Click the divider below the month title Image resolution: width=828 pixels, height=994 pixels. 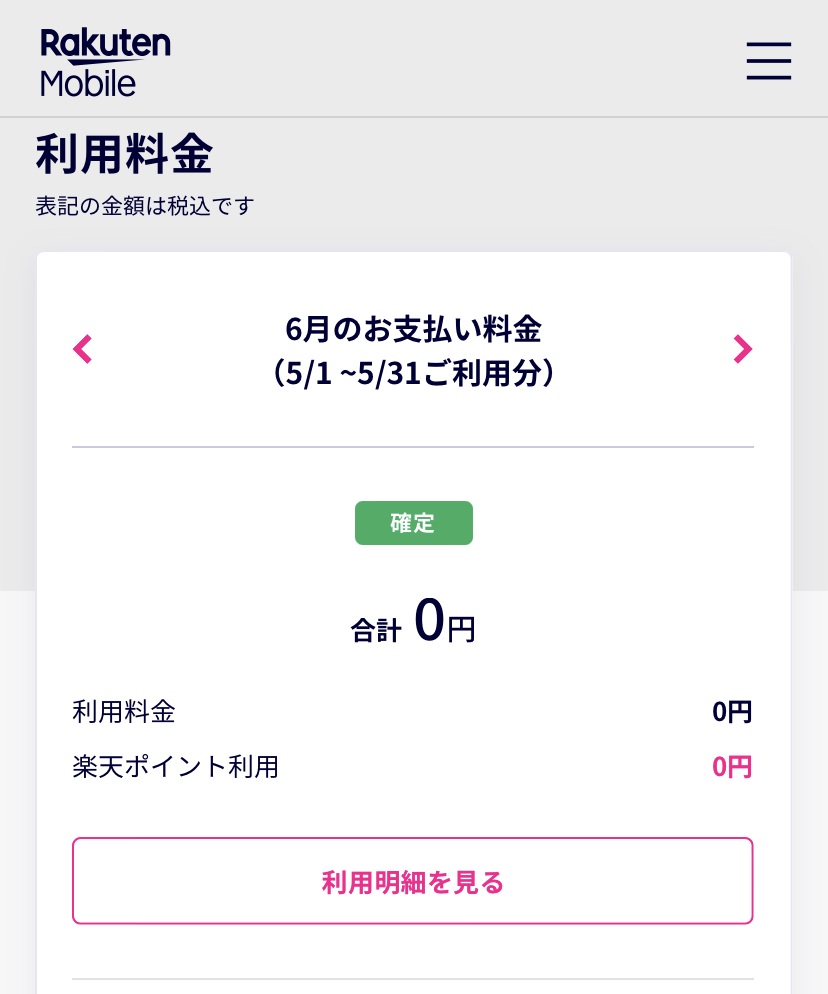click(412, 447)
